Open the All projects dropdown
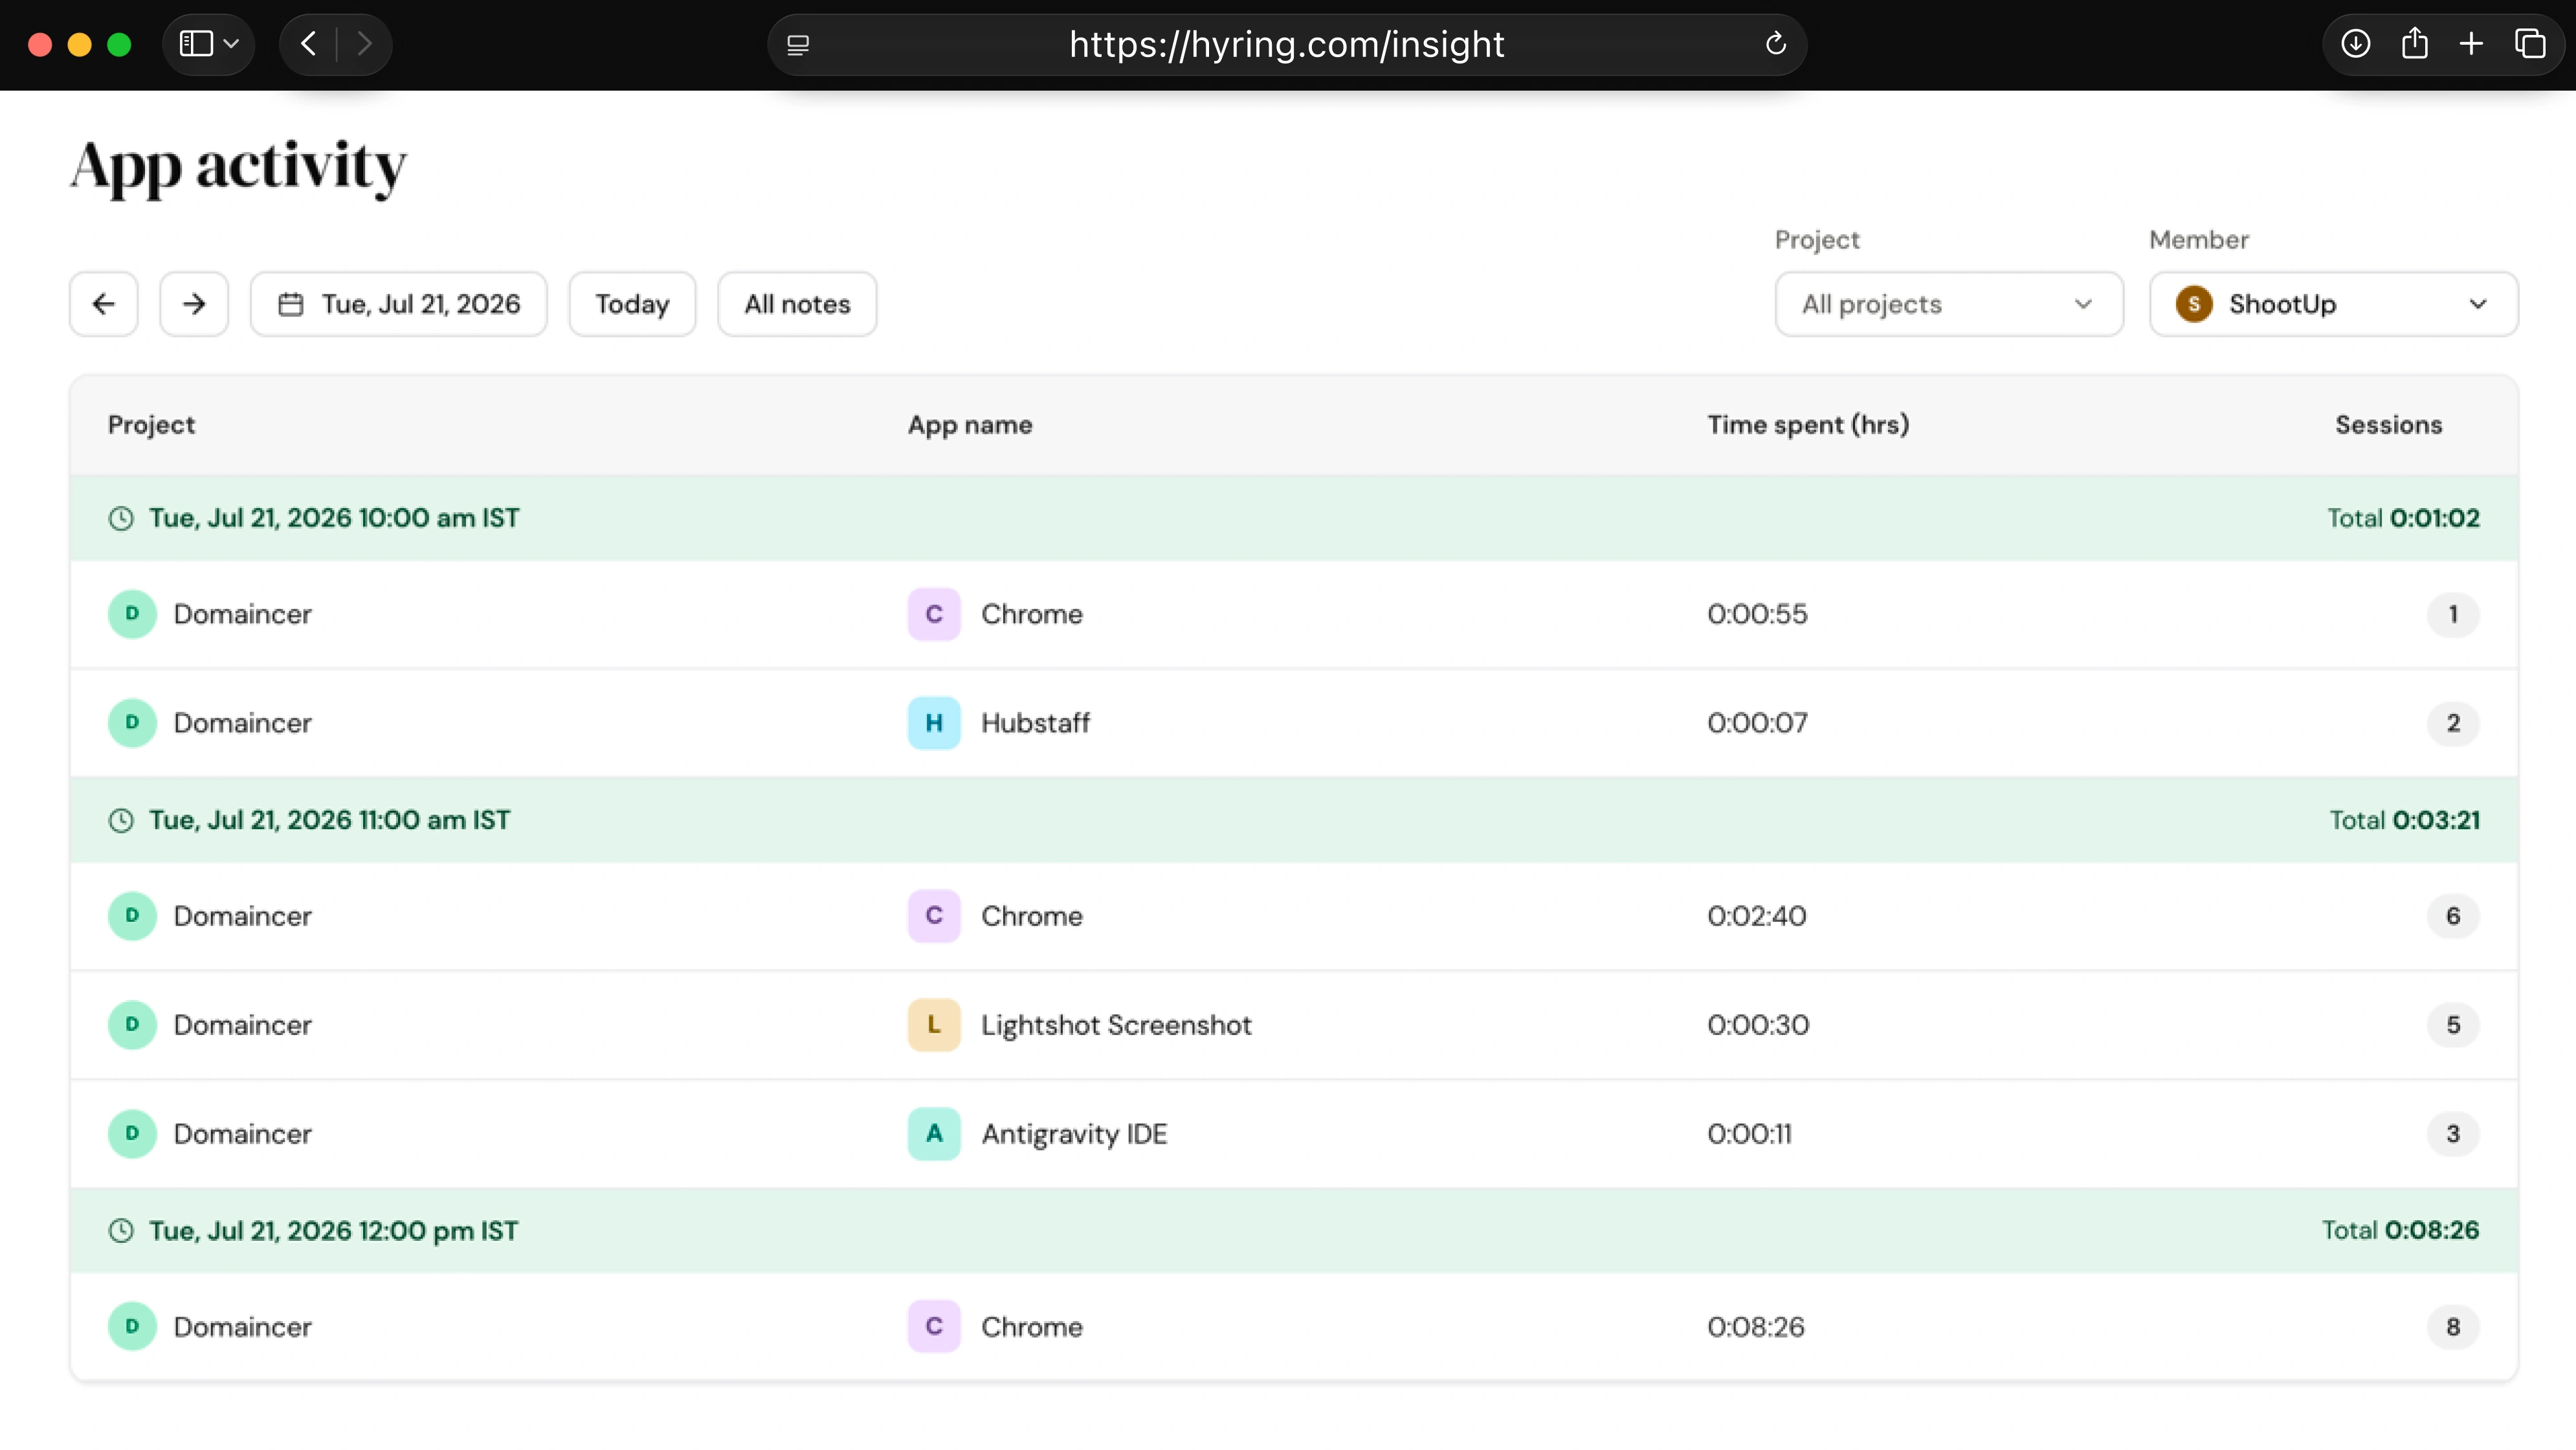Viewport: 2576px width, 1450px height. pos(1949,304)
